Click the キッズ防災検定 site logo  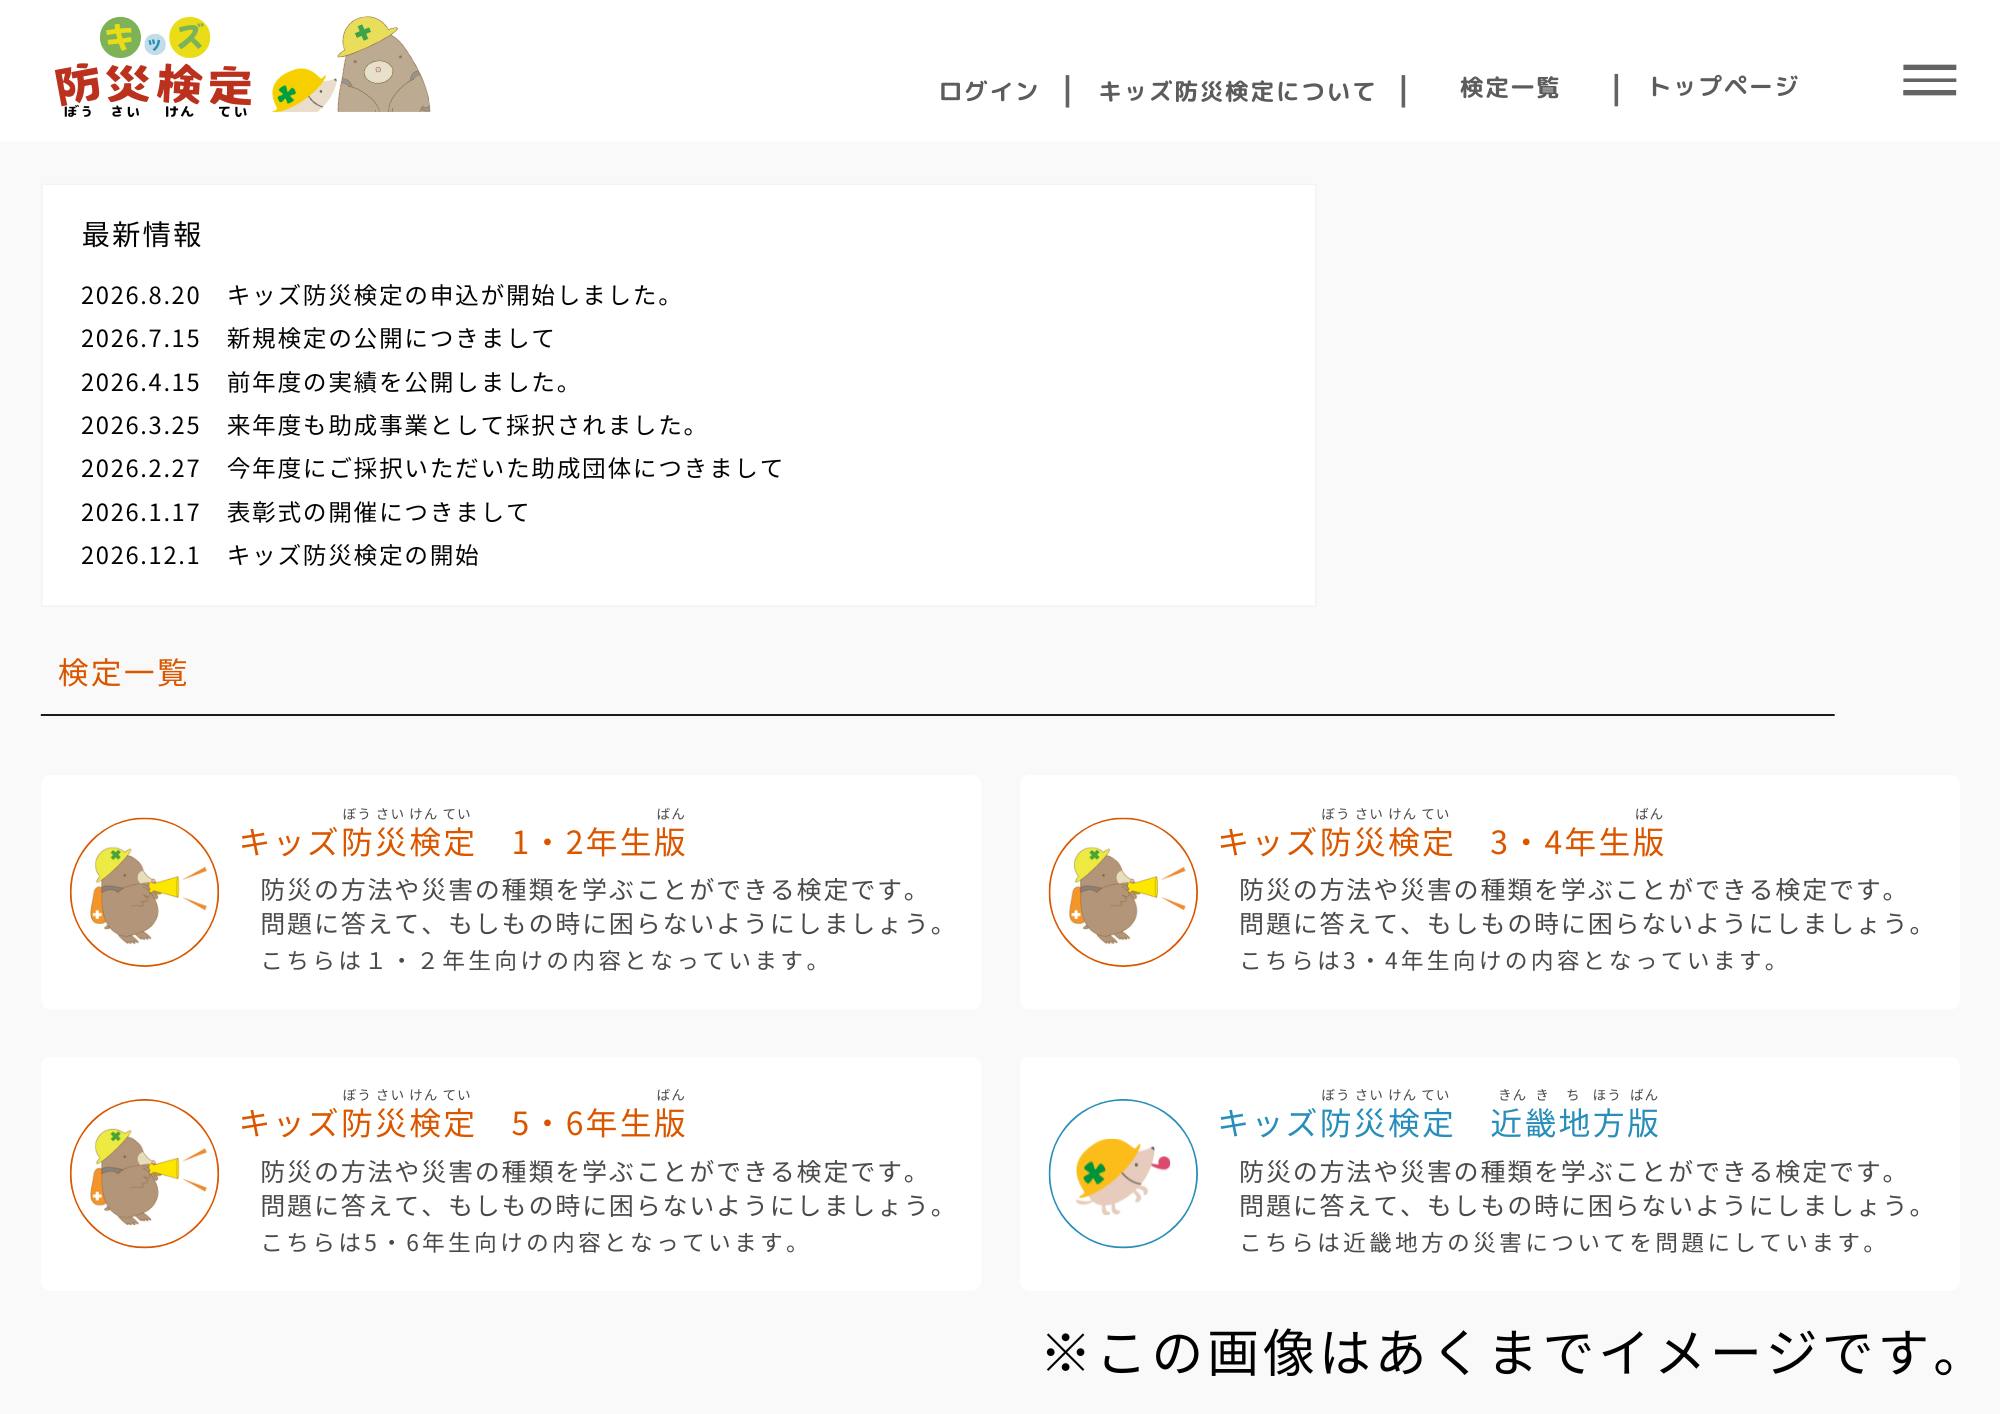pyautogui.click(x=154, y=70)
